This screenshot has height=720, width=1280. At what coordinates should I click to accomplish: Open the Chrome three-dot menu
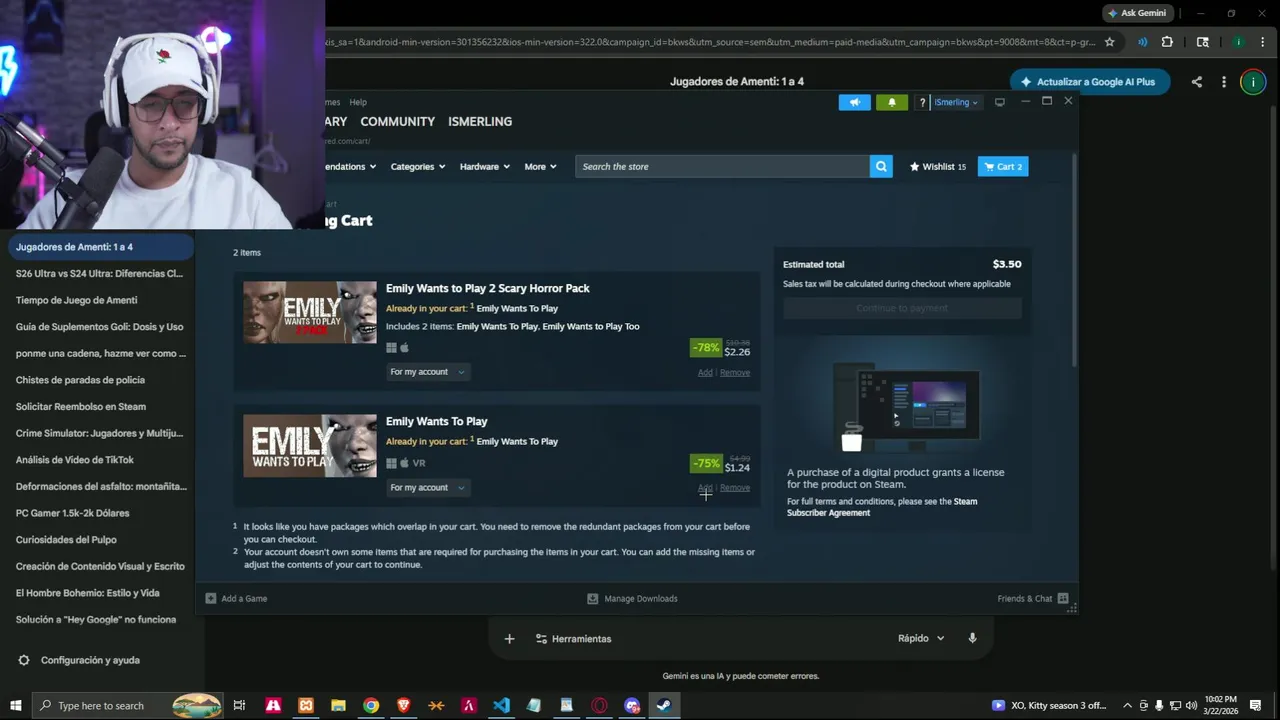click(1263, 42)
